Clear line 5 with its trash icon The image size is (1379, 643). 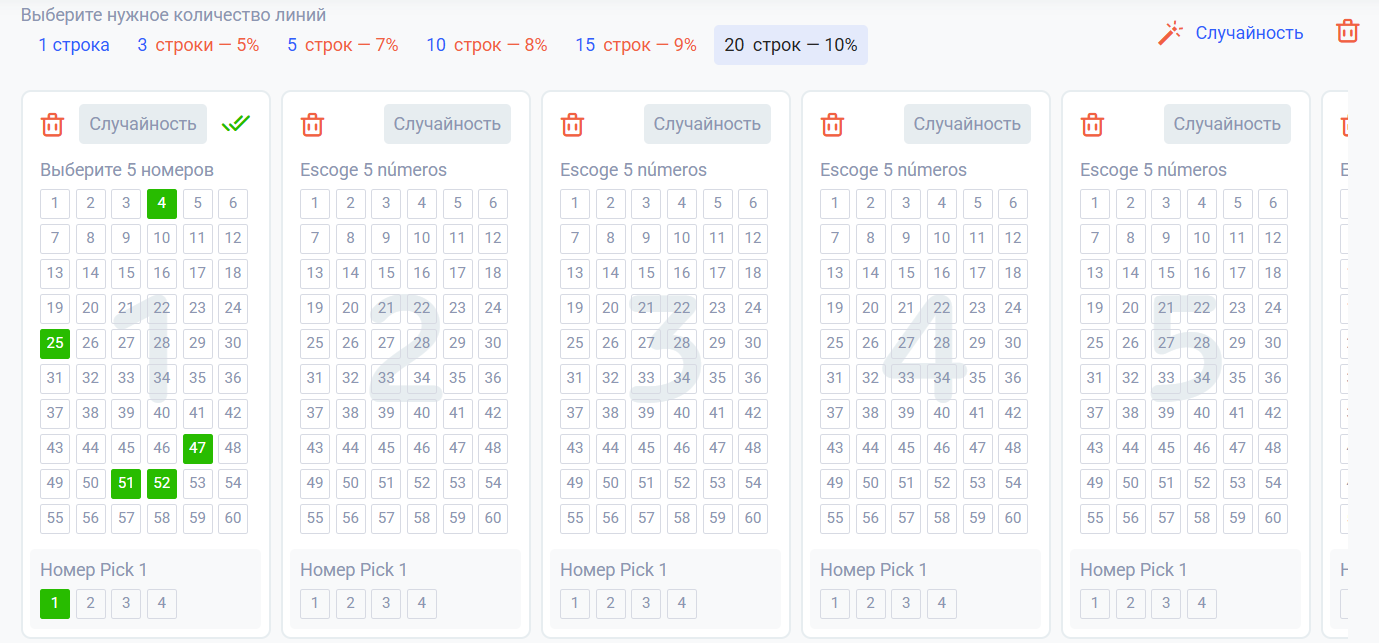[1092, 125]
